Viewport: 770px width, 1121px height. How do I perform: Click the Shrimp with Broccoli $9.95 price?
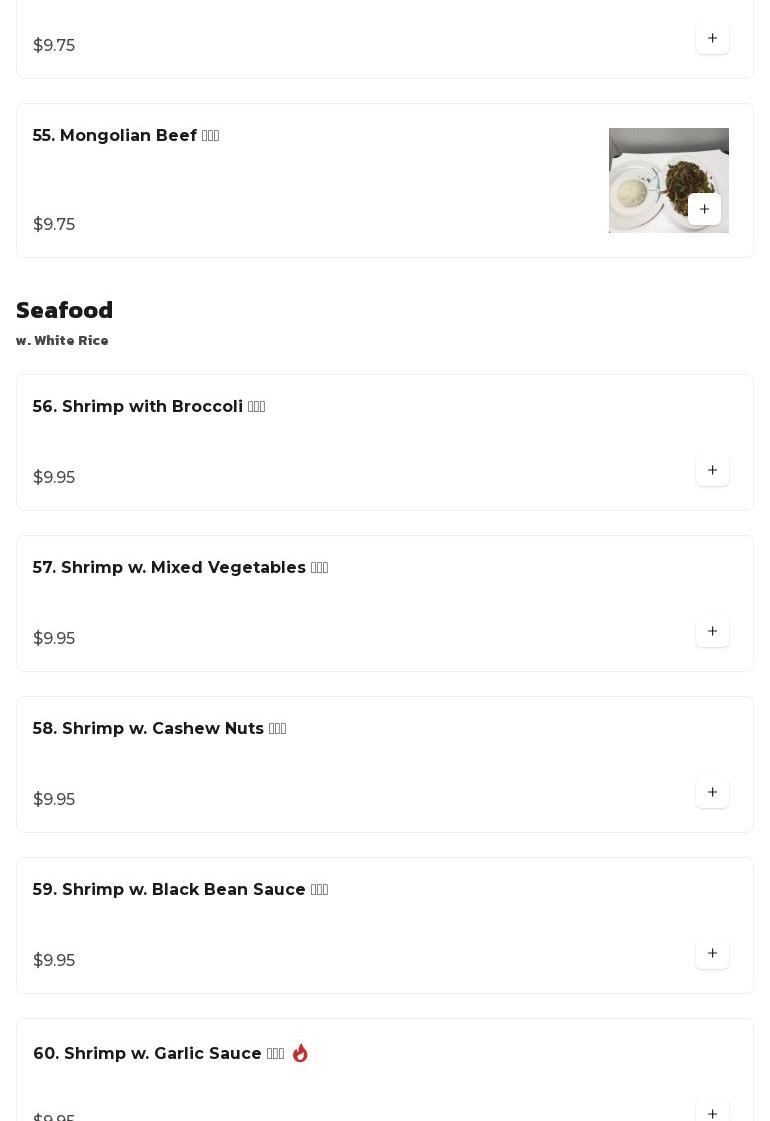point(54,477)
